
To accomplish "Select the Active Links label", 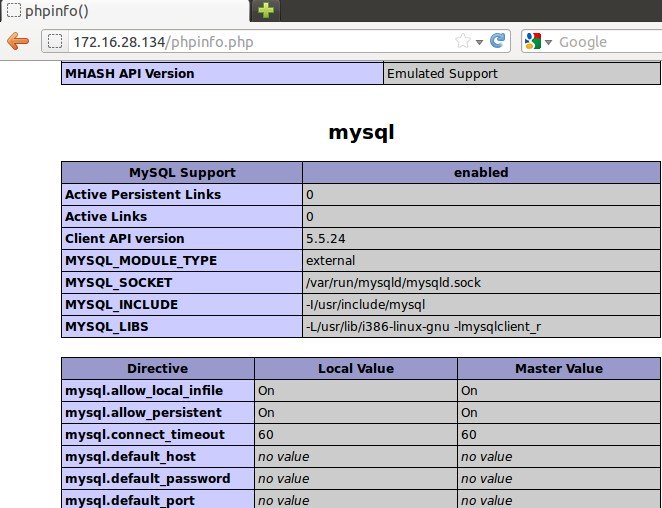I will (x=106, y=216).
